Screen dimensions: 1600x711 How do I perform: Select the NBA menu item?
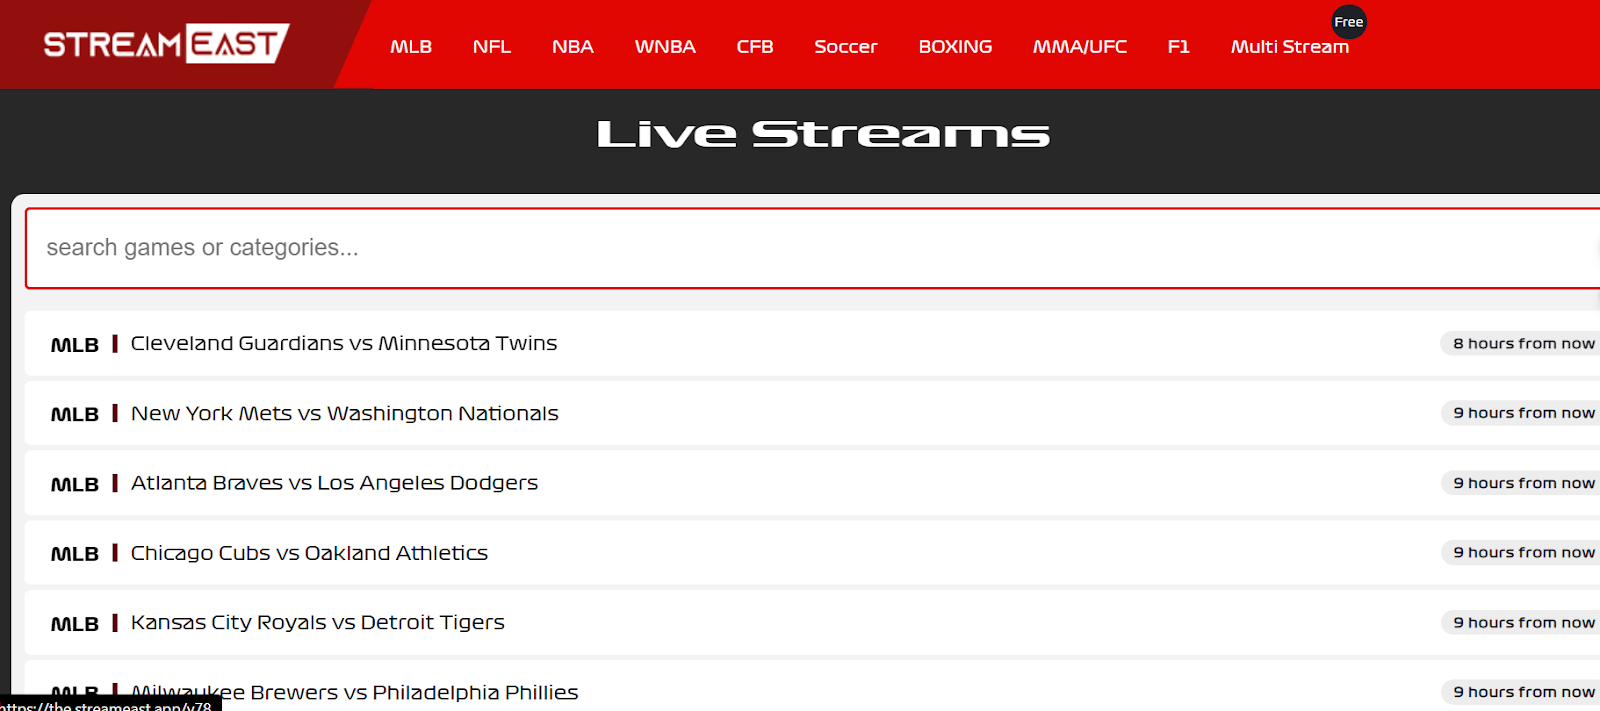(x=573, y=47)
